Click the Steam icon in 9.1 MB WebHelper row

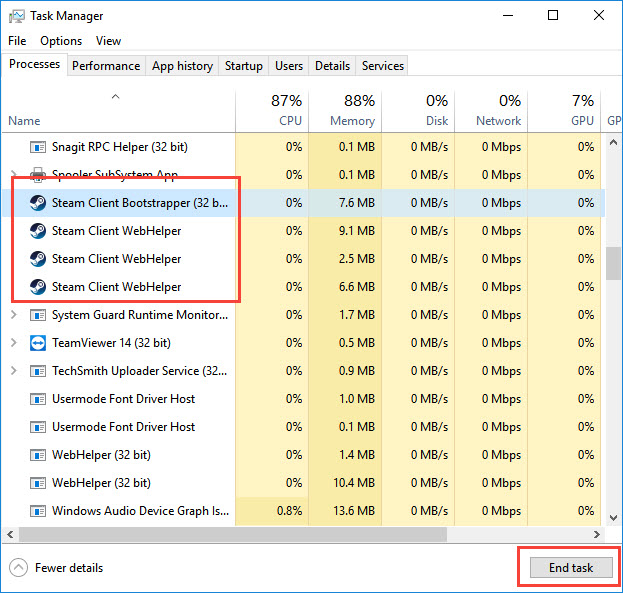coord(38,231)
